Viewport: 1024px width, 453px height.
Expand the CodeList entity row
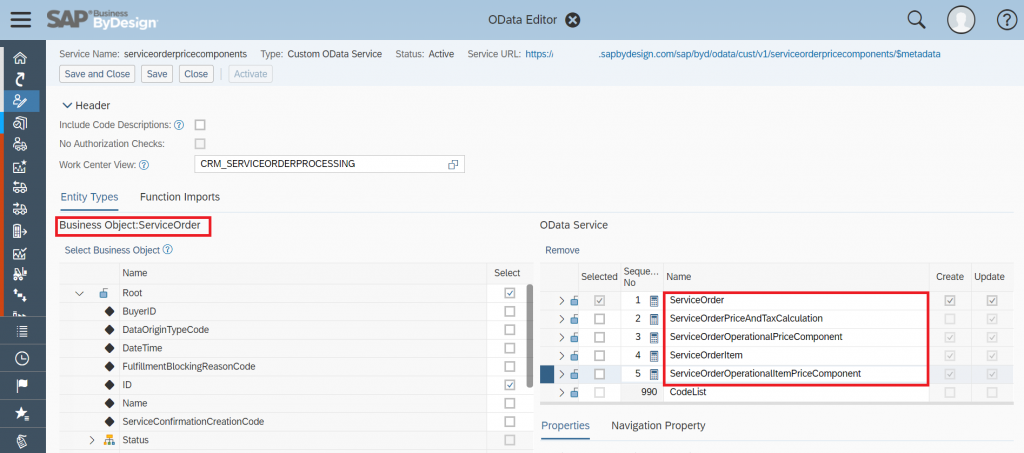pos(561,392)
